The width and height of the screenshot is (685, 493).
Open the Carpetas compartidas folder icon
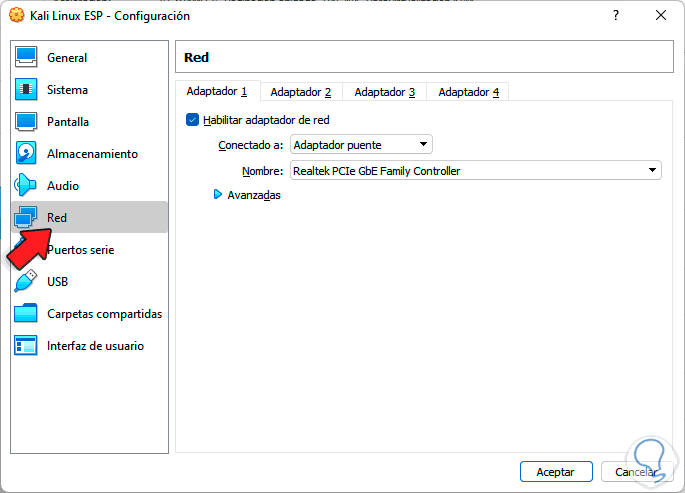pos(27,314)
